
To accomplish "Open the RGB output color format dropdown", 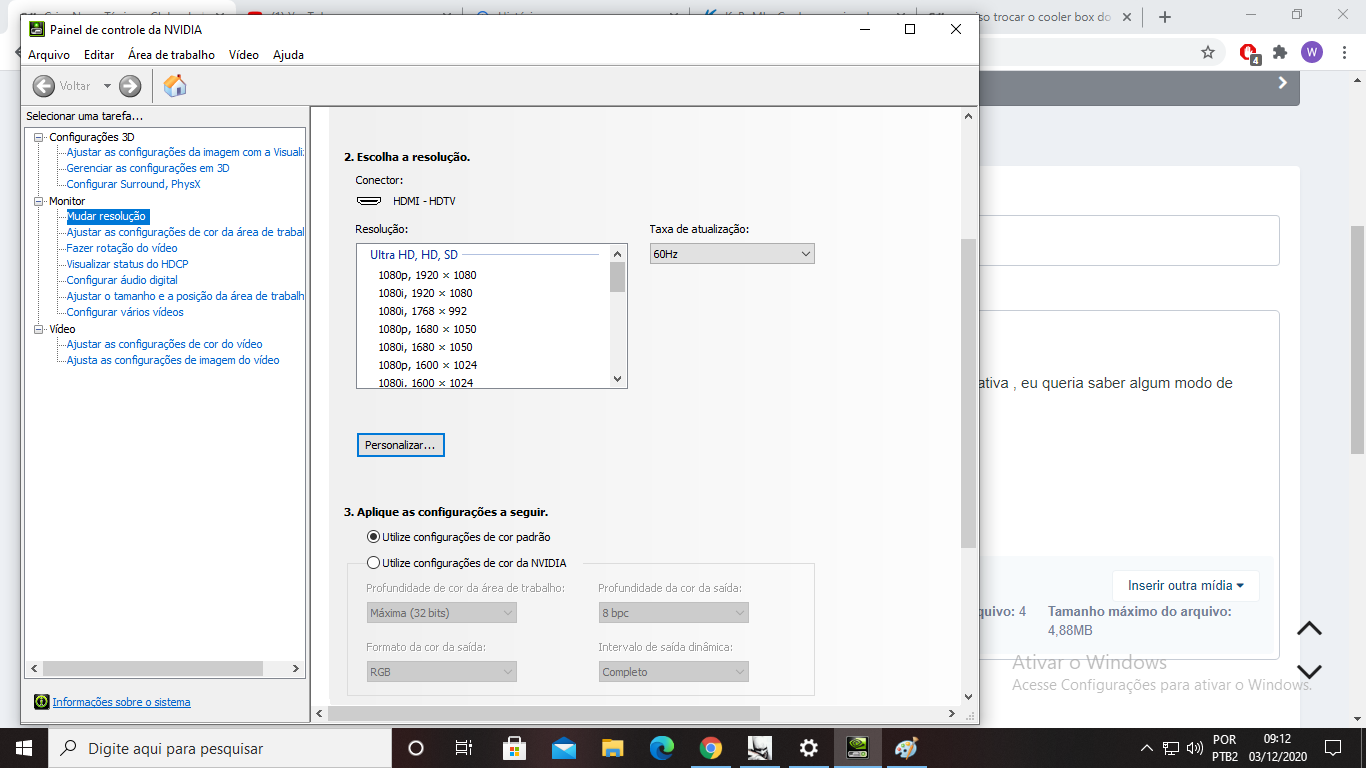I will tap(441, 672).
